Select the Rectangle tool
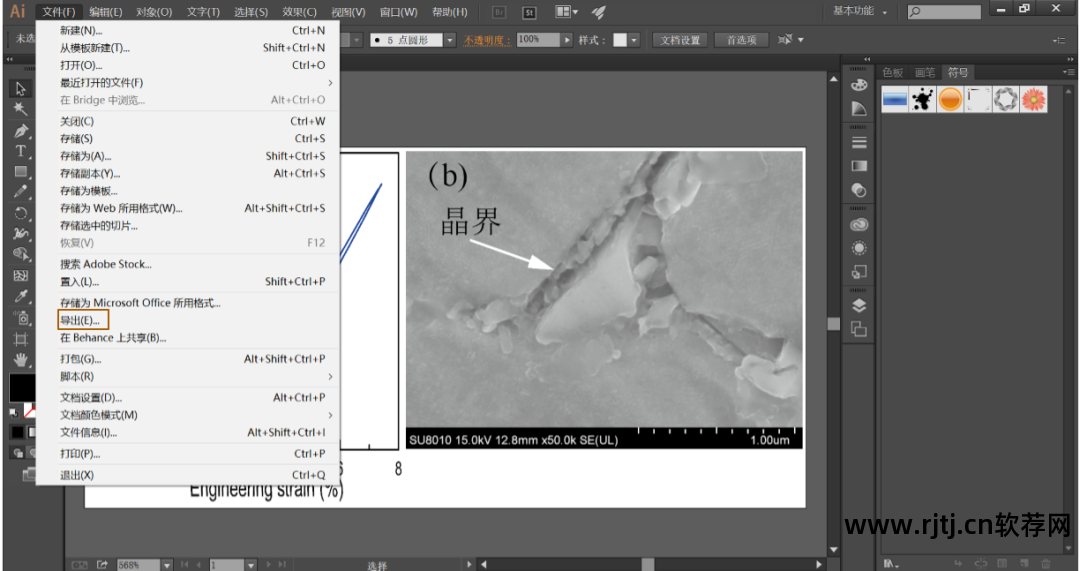This screenshot has height=571, width=1080. click(20, 171)
